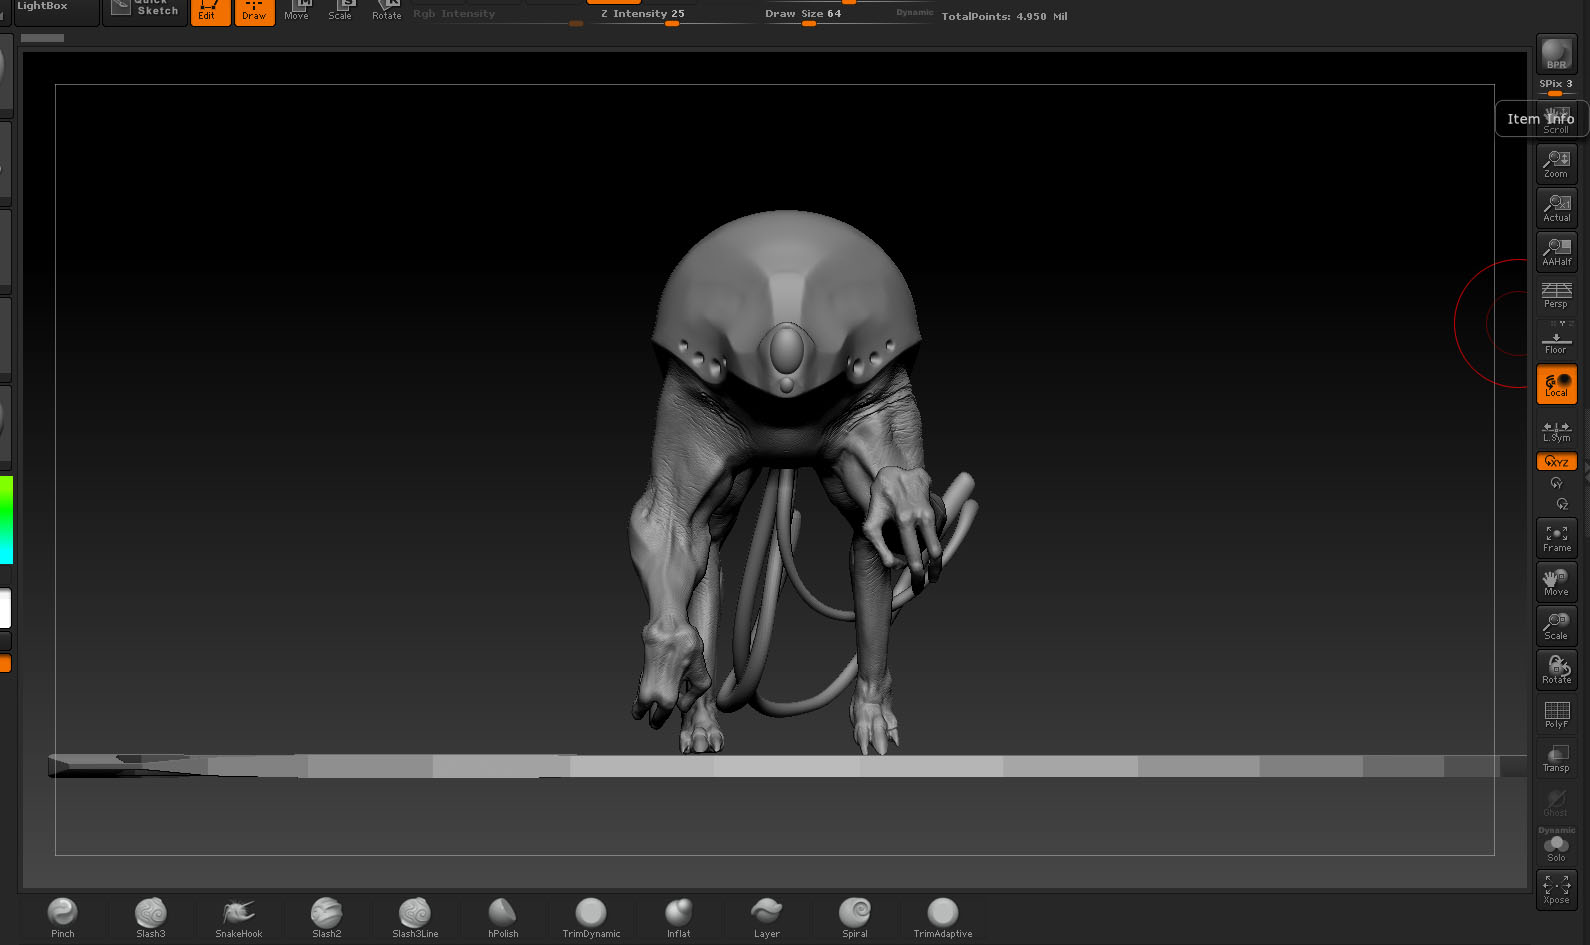Render with the BPR button
Image resolution: width=1590 pixels, height=945 pixels.
pyautogui.click(x=1556, y=54)
